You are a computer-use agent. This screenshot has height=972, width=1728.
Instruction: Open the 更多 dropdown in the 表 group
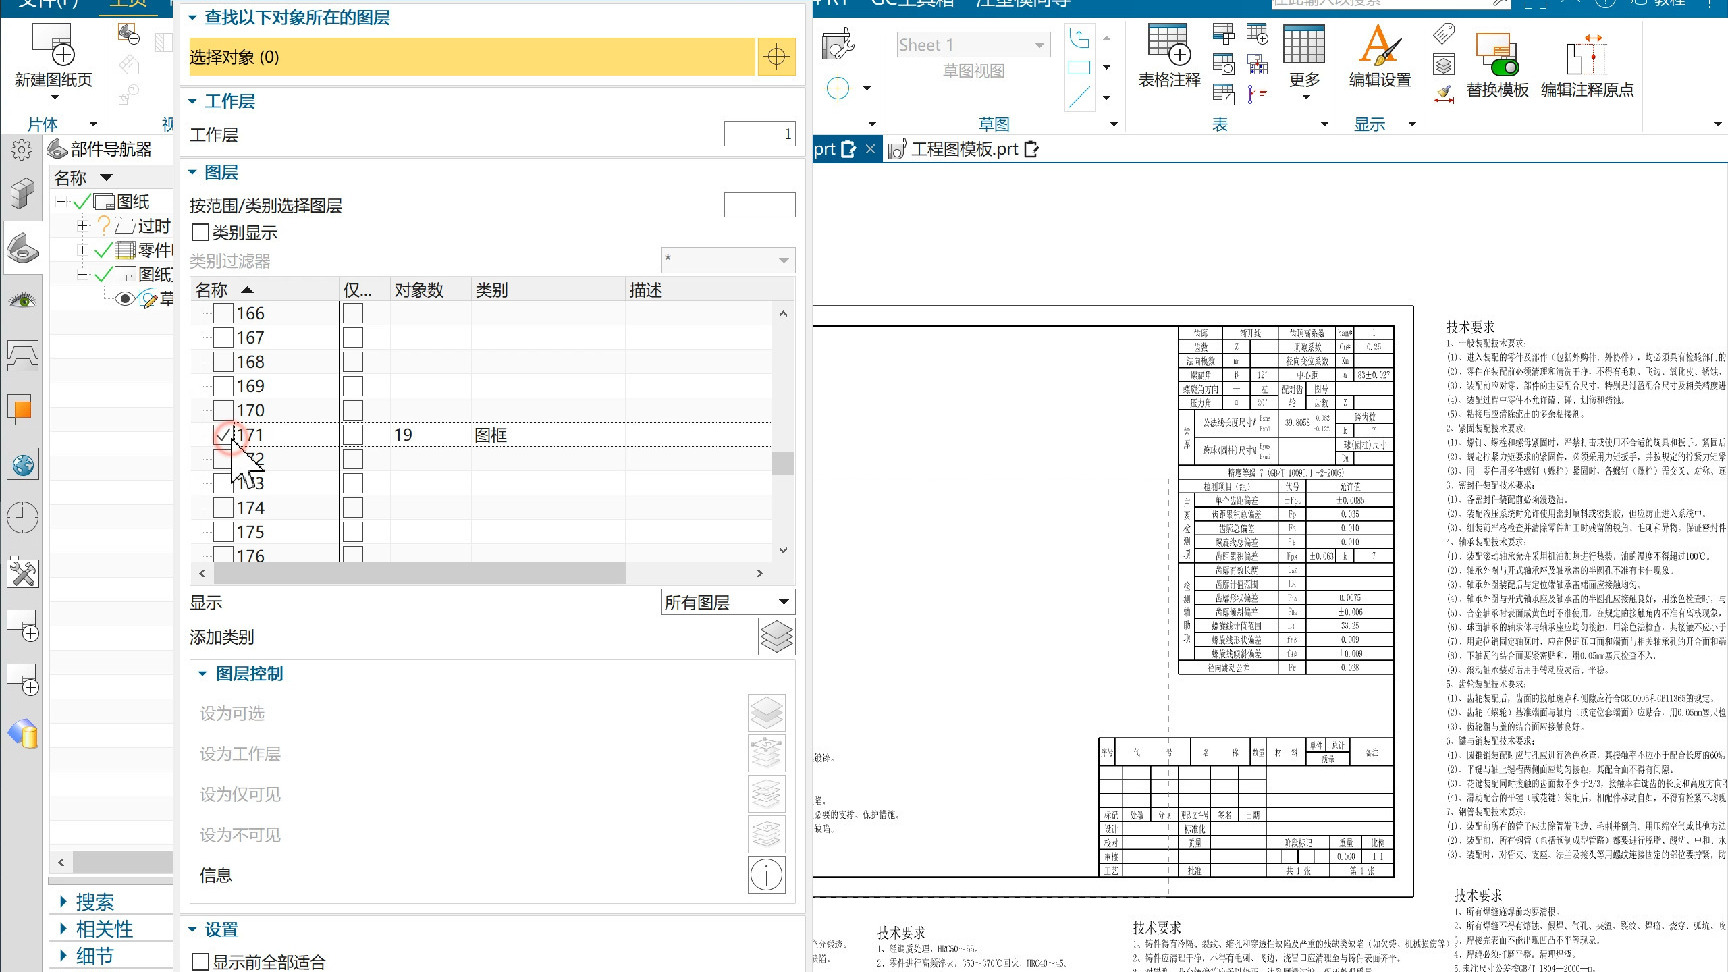pos(1303,60)
